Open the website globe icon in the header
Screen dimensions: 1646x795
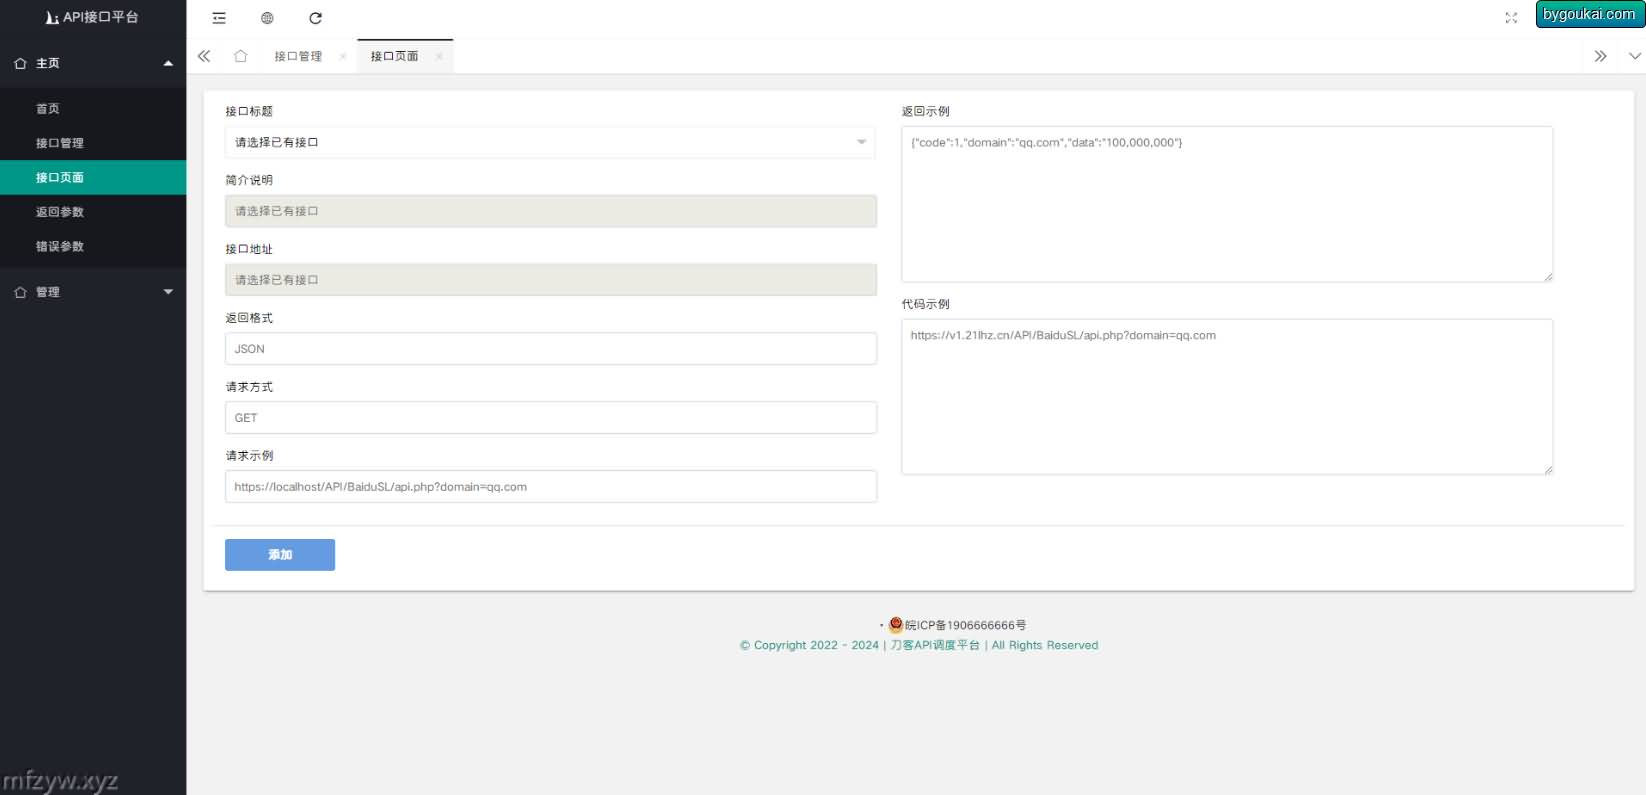267,18
